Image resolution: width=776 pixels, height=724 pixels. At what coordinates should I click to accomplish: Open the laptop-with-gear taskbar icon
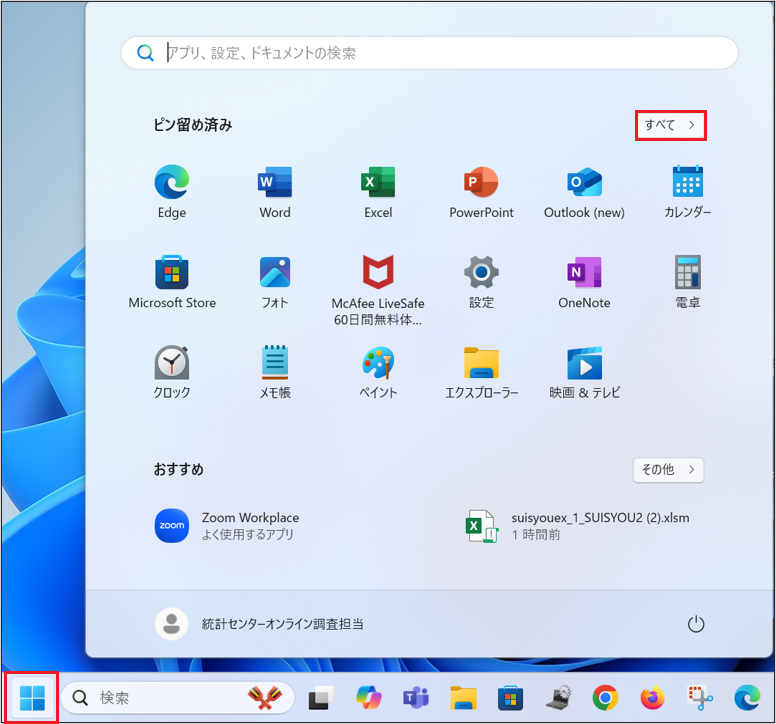[558, 698]
